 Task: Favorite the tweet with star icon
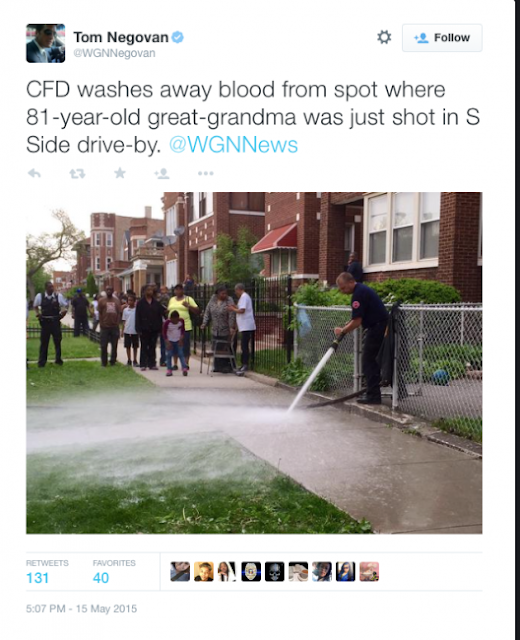120,173
